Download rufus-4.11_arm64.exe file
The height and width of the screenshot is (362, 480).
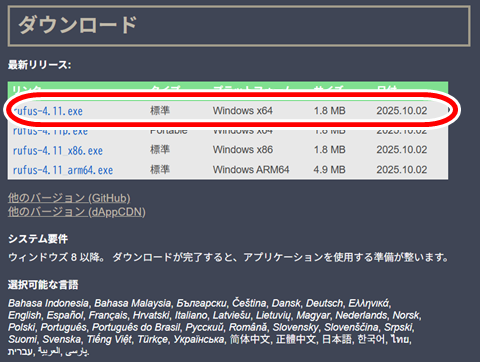click(63, 170)
